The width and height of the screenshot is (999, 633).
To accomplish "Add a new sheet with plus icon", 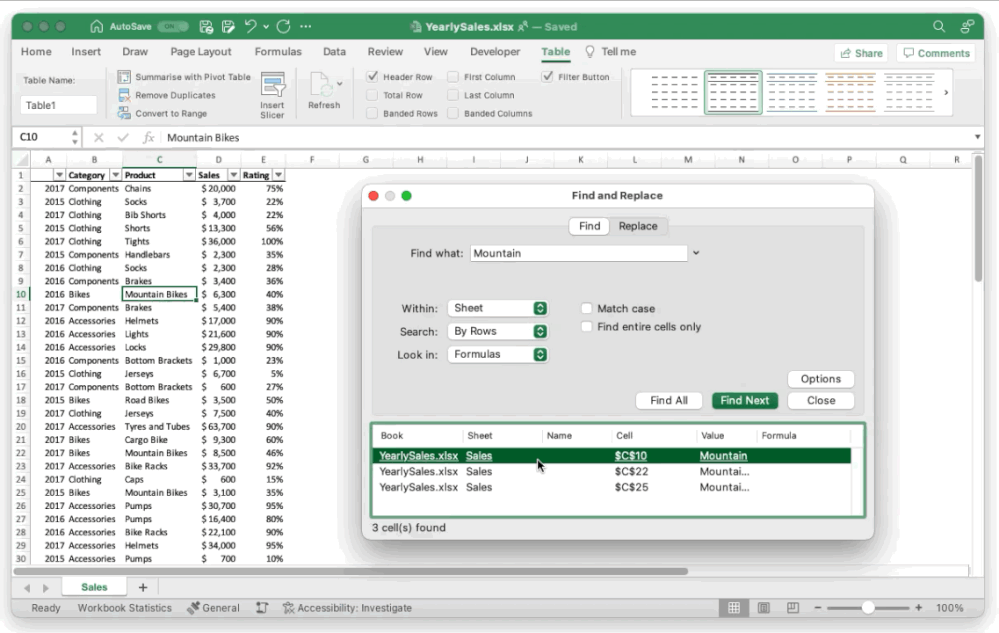I will (143, 587).
